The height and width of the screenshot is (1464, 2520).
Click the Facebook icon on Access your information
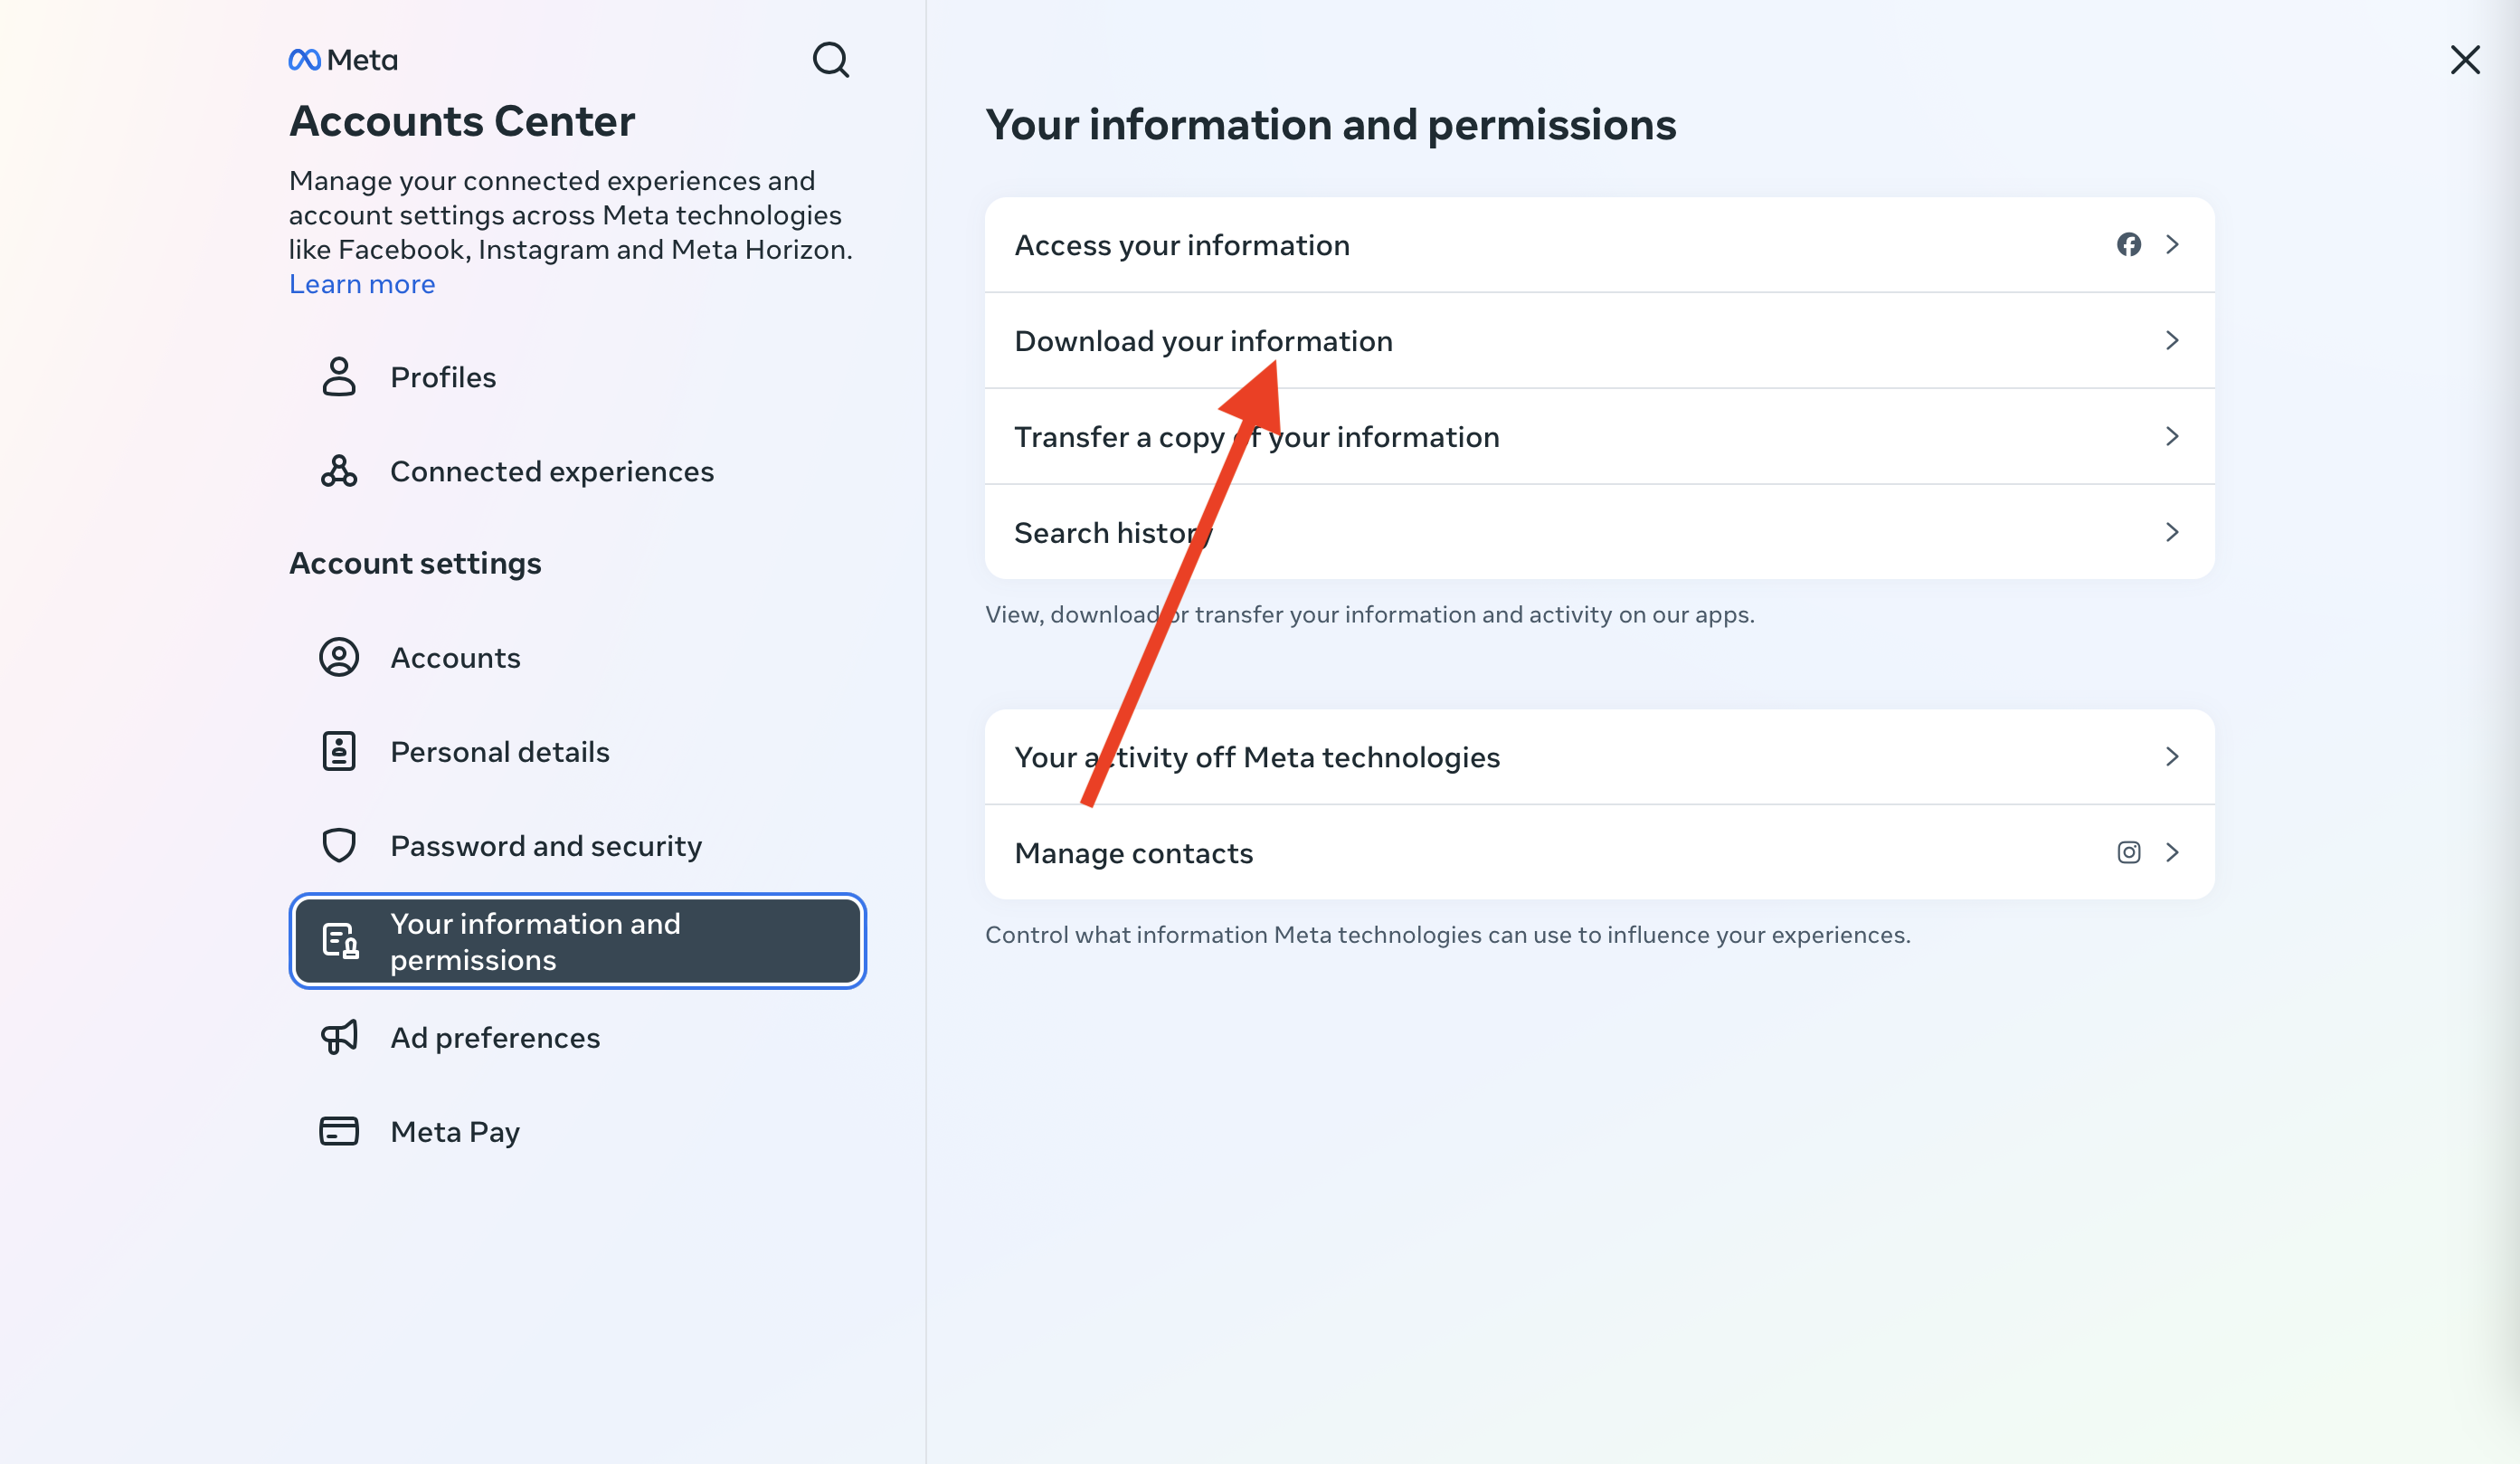pos(2128,245)
